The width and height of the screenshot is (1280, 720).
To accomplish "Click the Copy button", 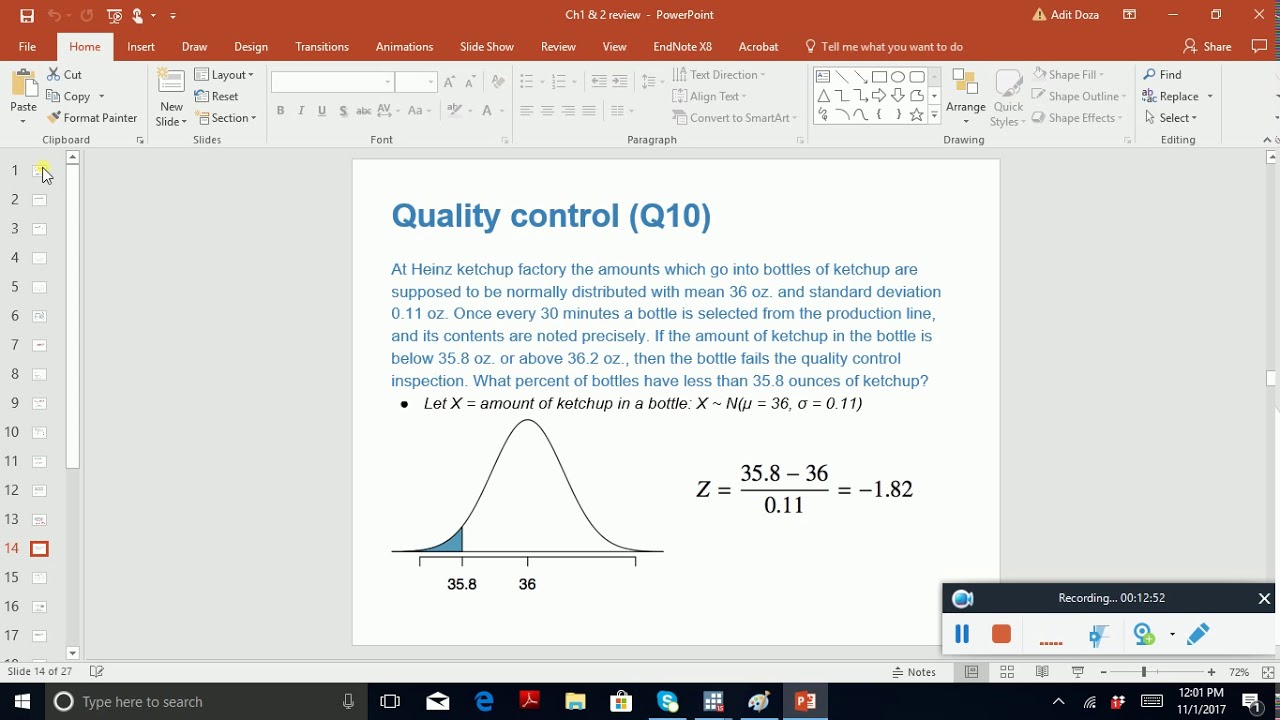I will pos(75,97).
